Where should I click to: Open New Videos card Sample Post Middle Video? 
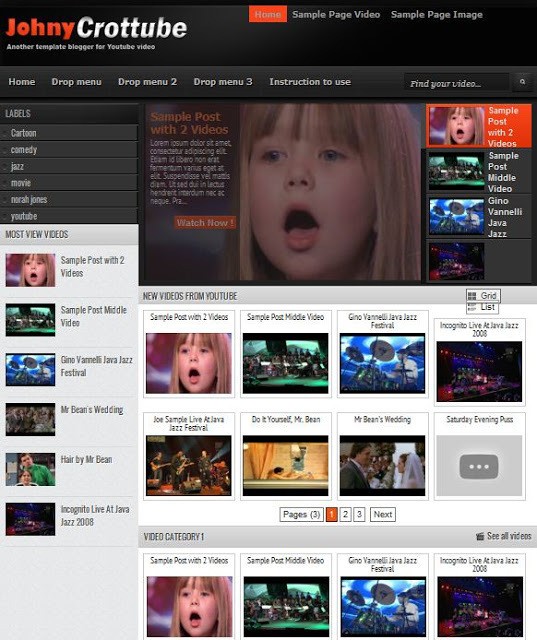click(286, 354)
